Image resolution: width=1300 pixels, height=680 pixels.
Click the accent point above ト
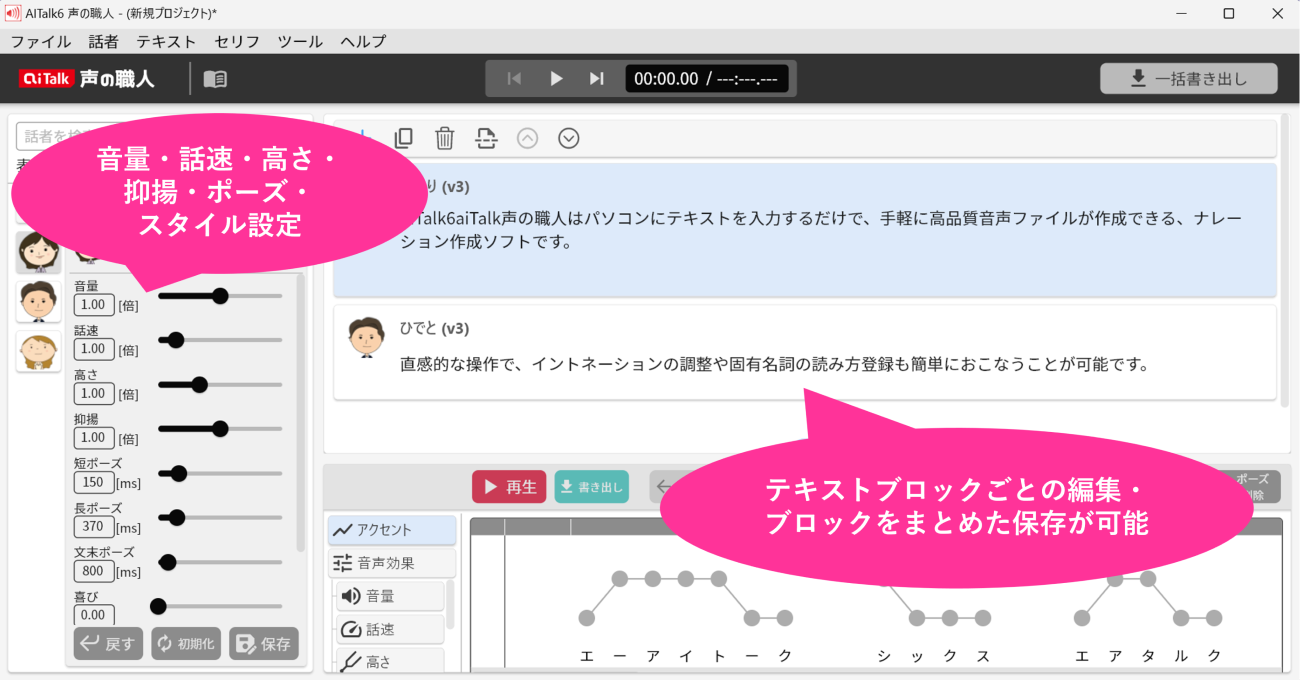point(718,578)
